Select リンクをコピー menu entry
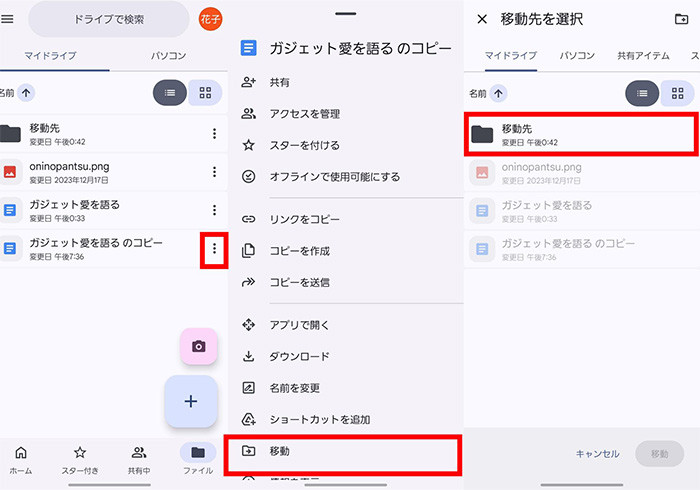This screenshot has width=700, height=490. [x=346, y=219]
